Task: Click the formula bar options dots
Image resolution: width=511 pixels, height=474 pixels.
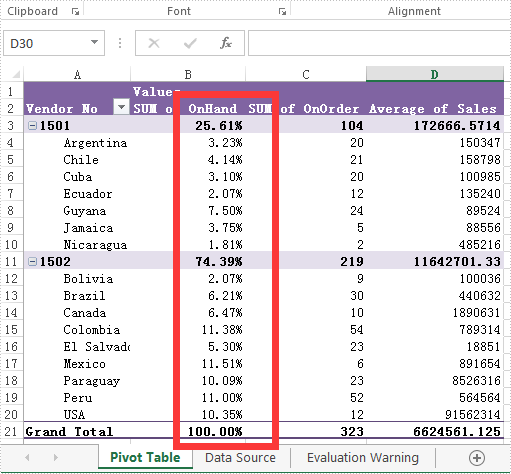Action: tap(120, 43)
